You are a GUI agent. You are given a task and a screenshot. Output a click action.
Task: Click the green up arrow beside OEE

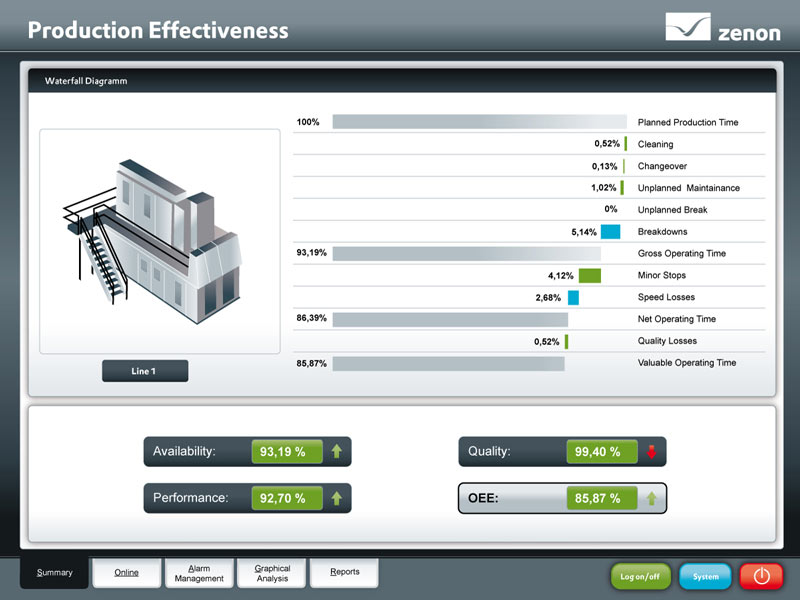click(652, 497)
